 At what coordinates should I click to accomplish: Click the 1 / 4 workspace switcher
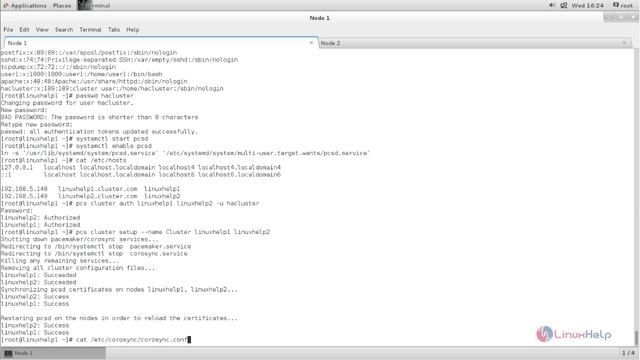pyautogui.click(x=628, y=353)
